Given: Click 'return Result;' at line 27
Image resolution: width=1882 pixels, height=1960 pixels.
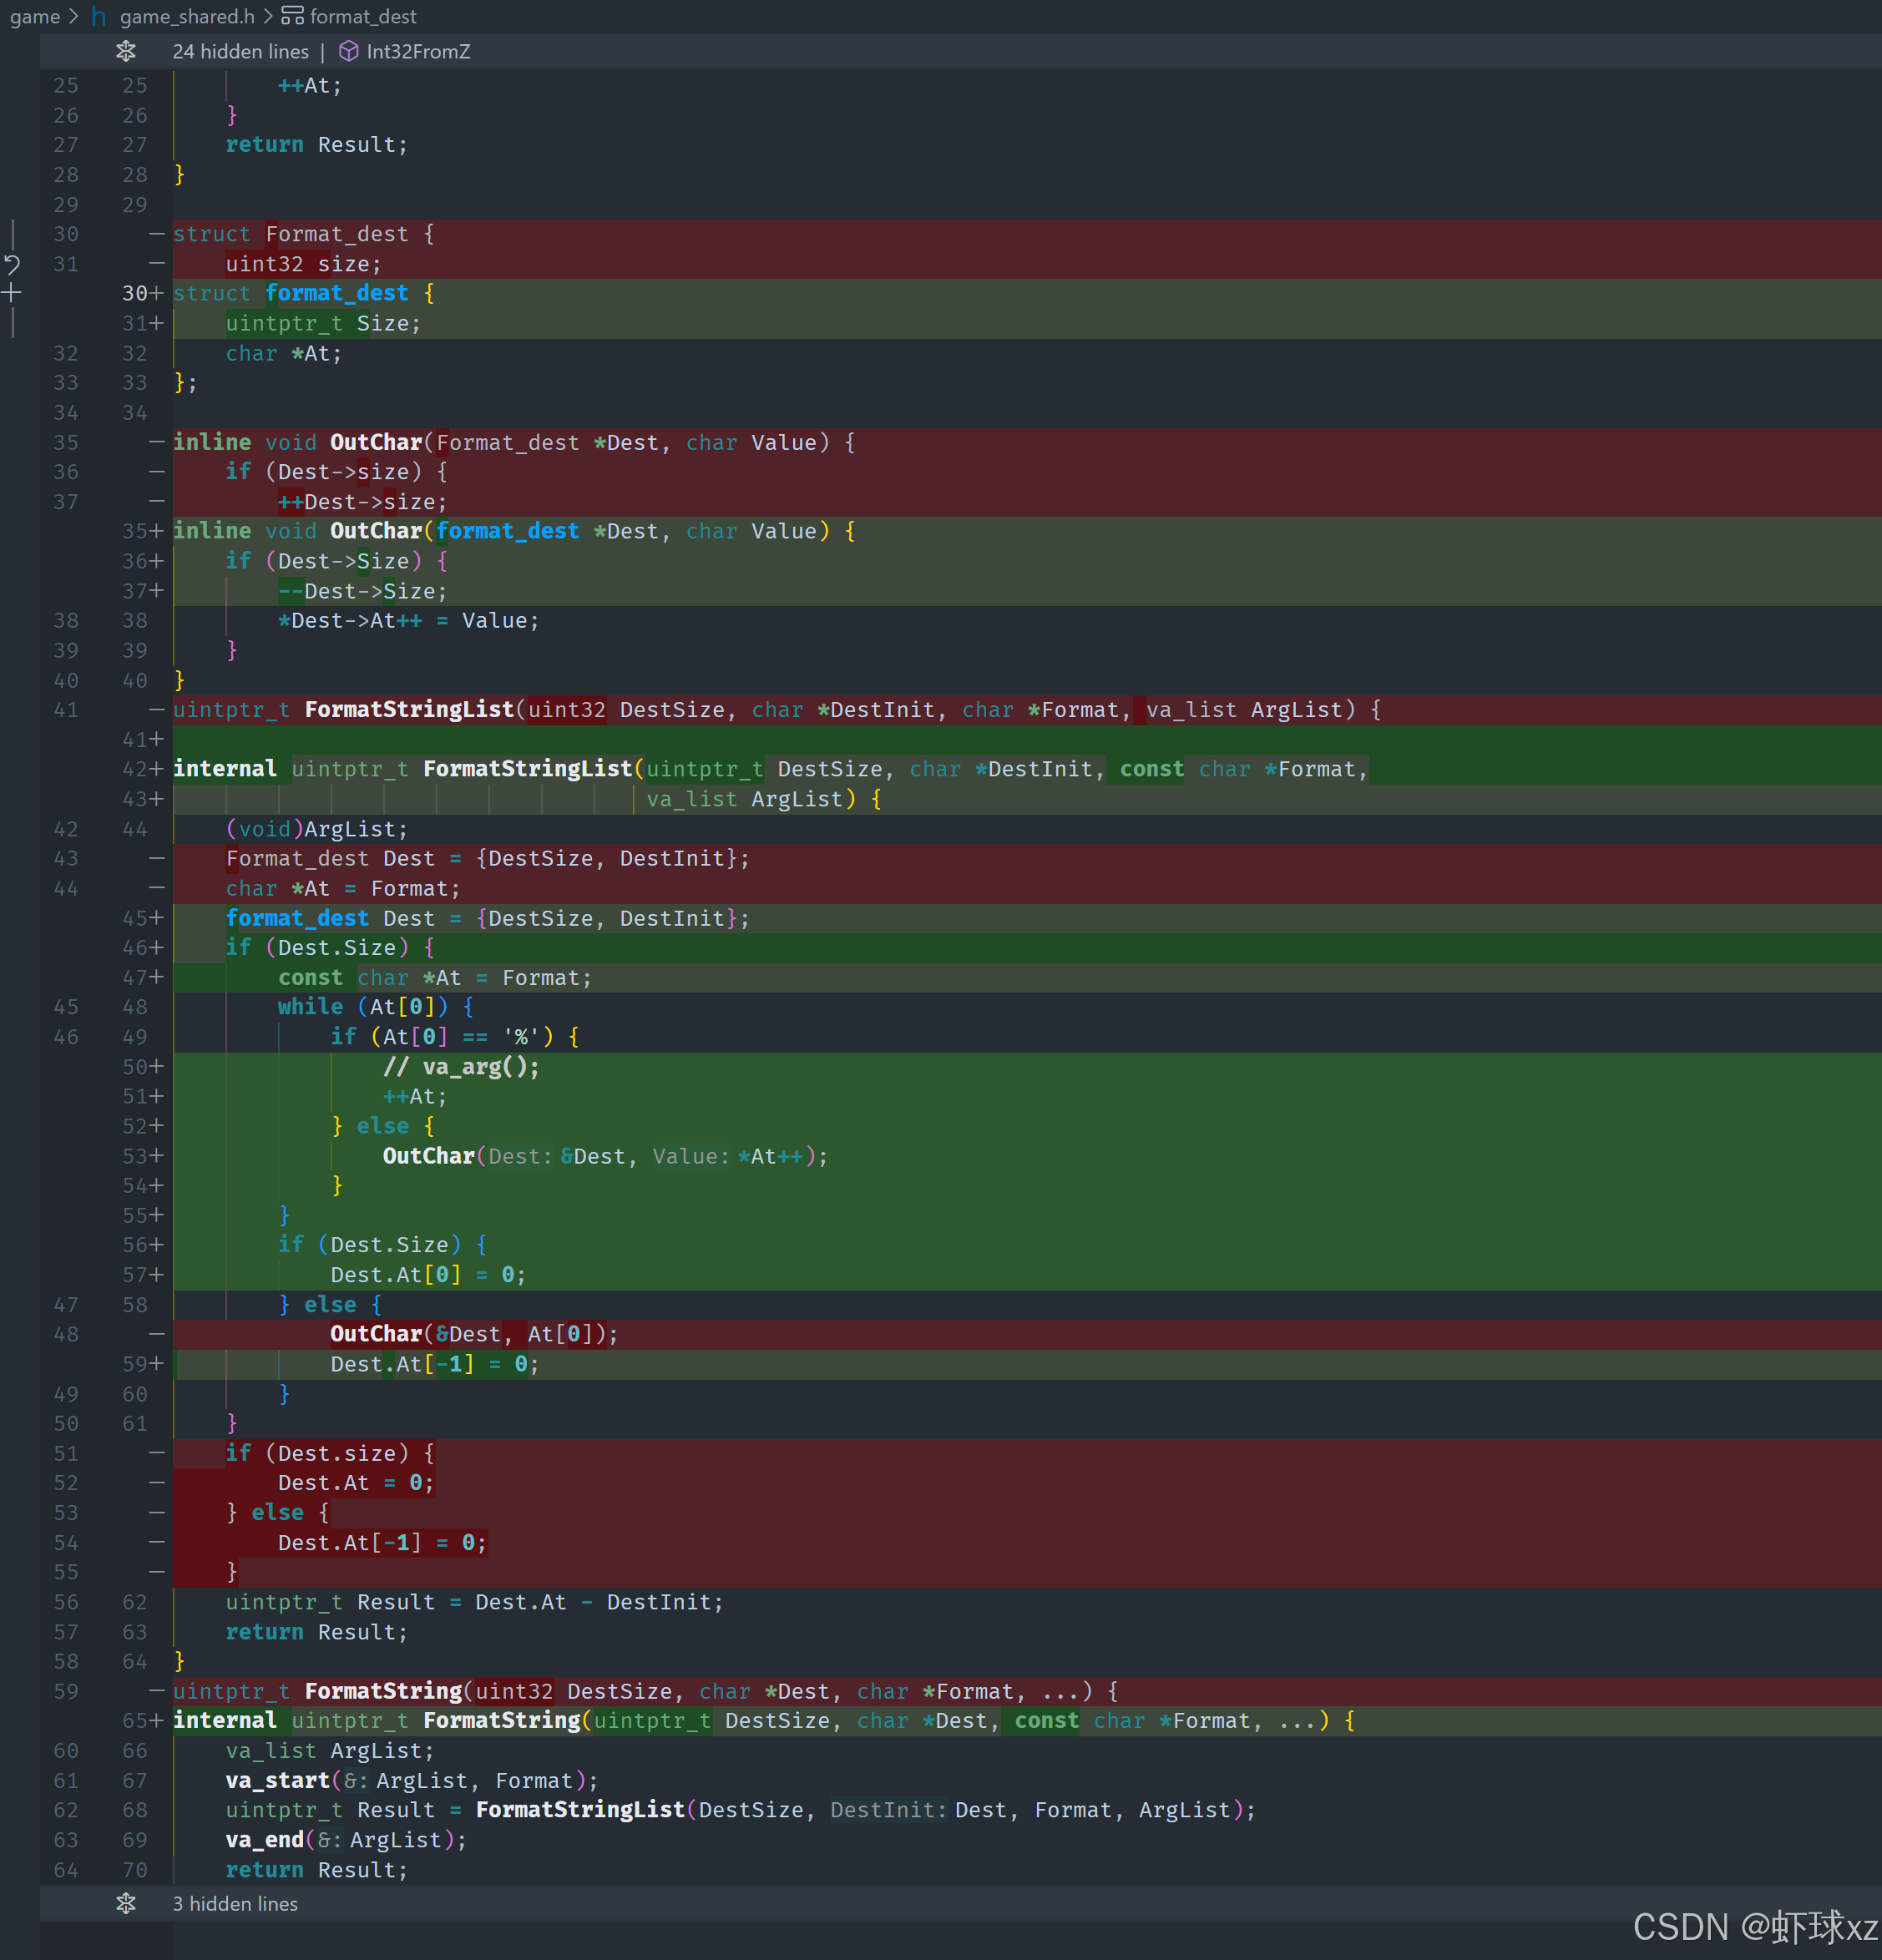Looking at the screenshot, I should pyautogui.click(x=317, y=146).
